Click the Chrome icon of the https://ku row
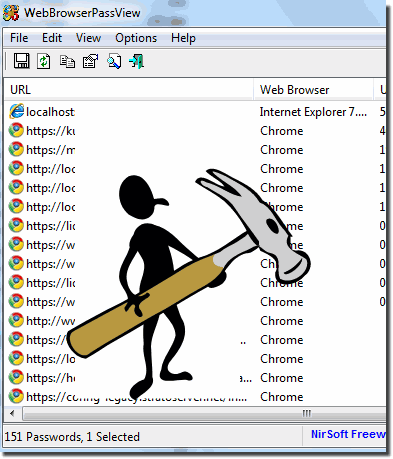 pyautogui.click(x=16, y=131)
